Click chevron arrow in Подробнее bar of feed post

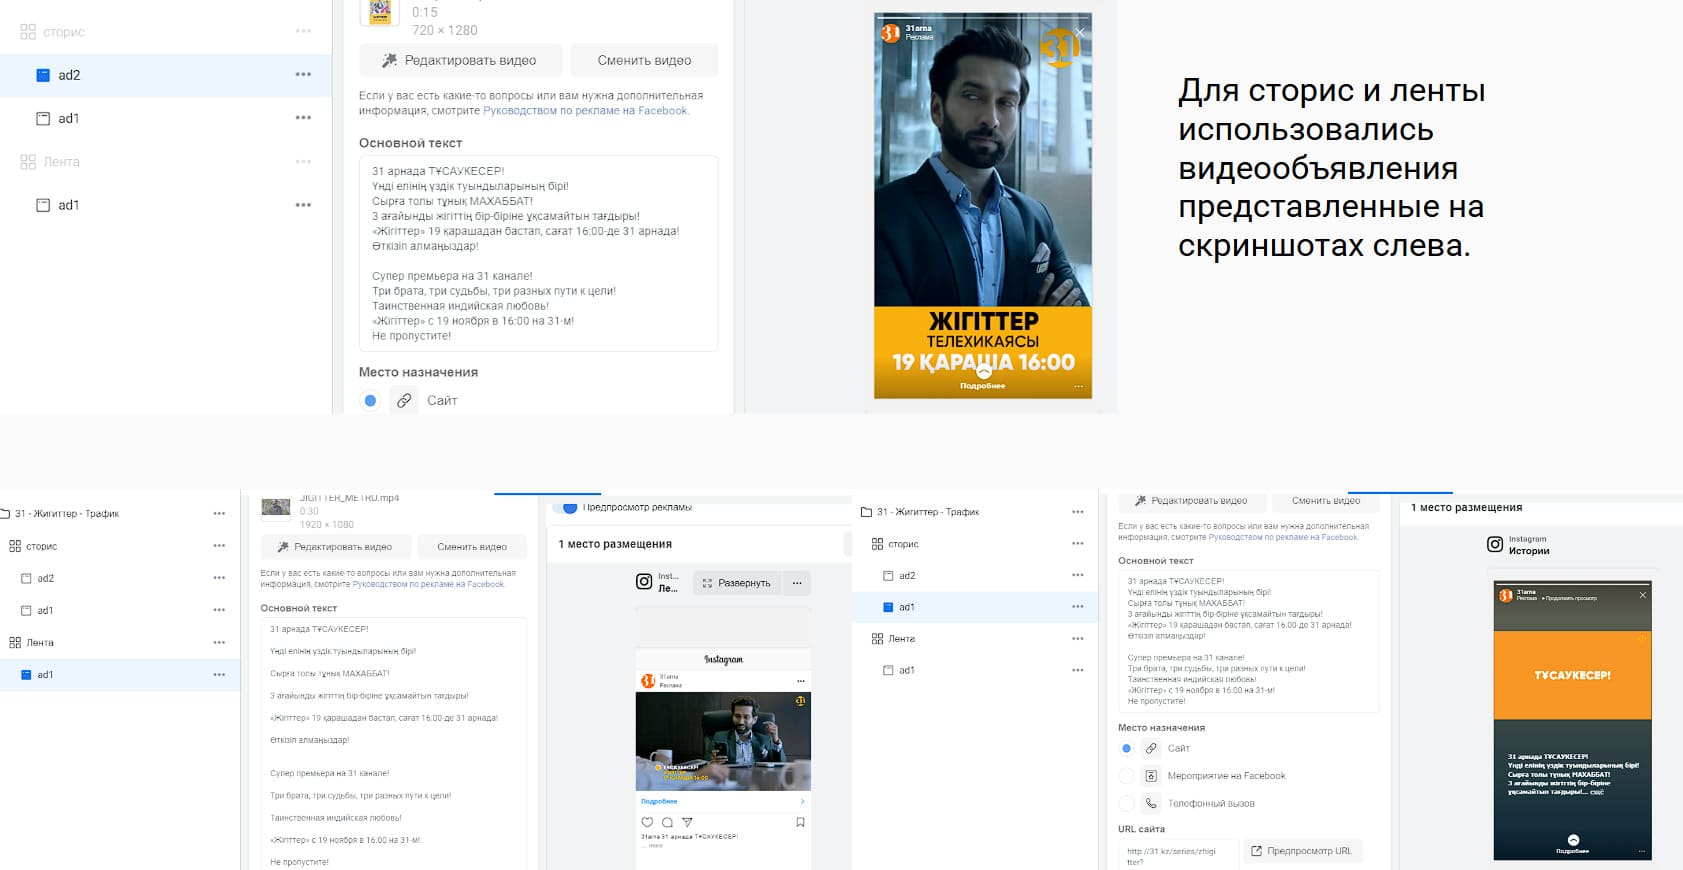click(x=802, y=801)
